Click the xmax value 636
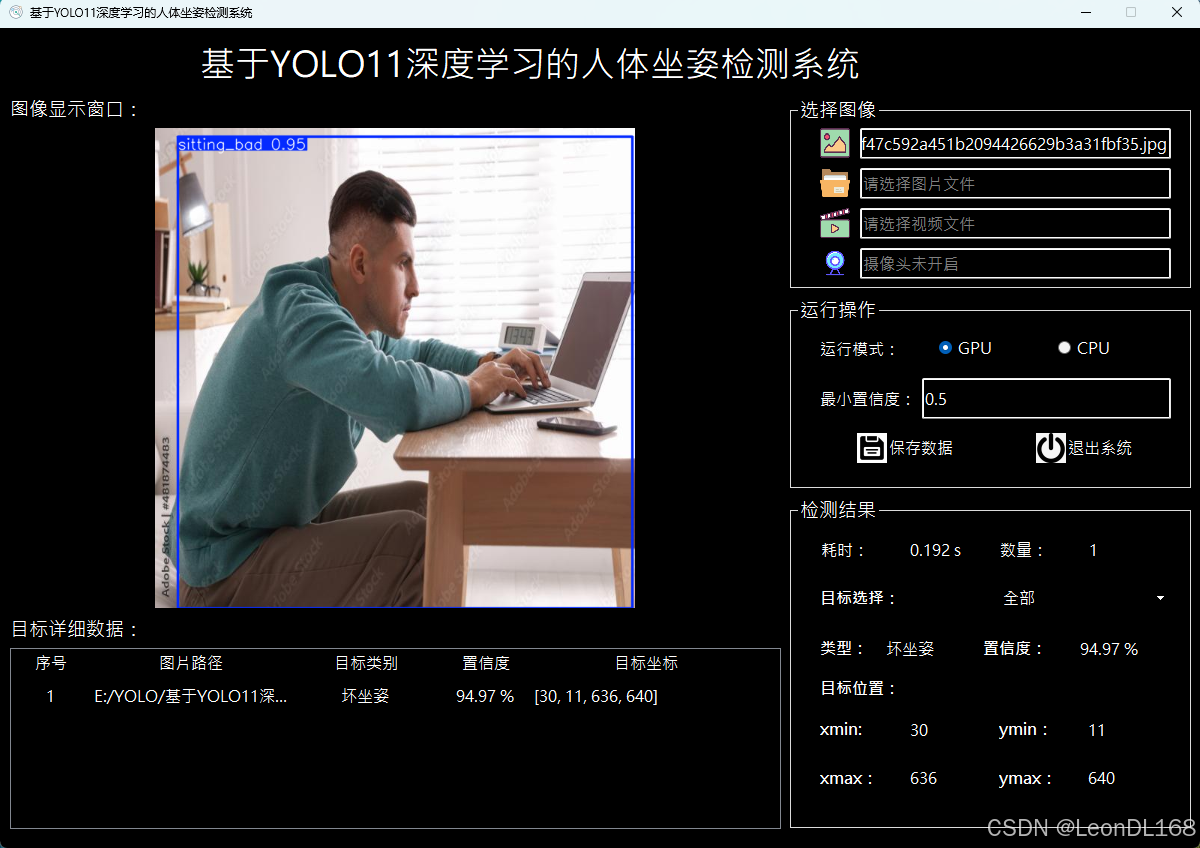 click(923, 778)
